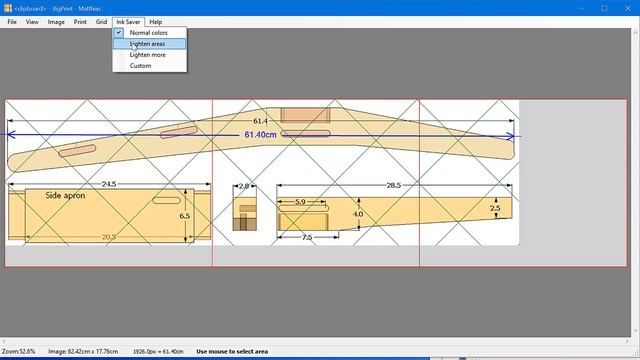Maximize the BigPrint window

pos(604,8)
